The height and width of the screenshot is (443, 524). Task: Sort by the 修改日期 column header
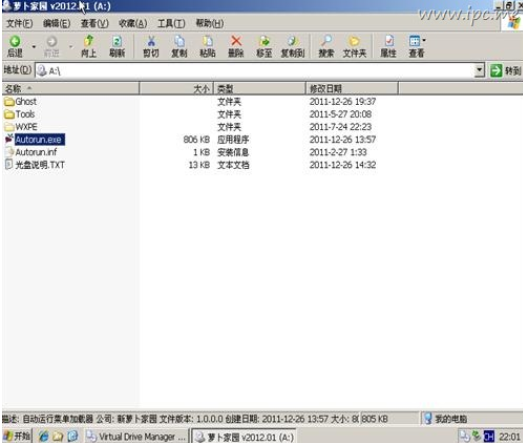(352, 89)
